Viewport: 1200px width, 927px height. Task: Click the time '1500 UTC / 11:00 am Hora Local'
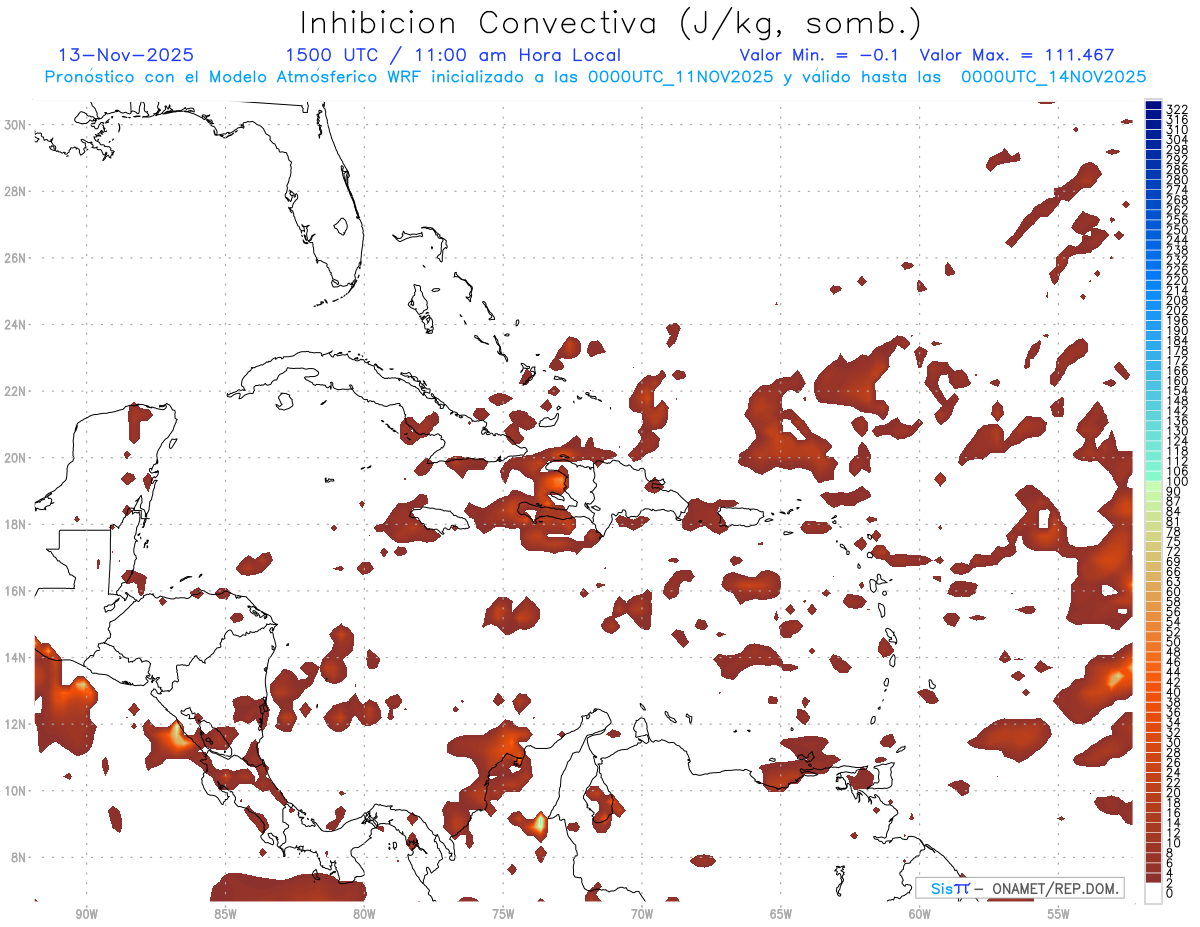click(x=453, y=56)
